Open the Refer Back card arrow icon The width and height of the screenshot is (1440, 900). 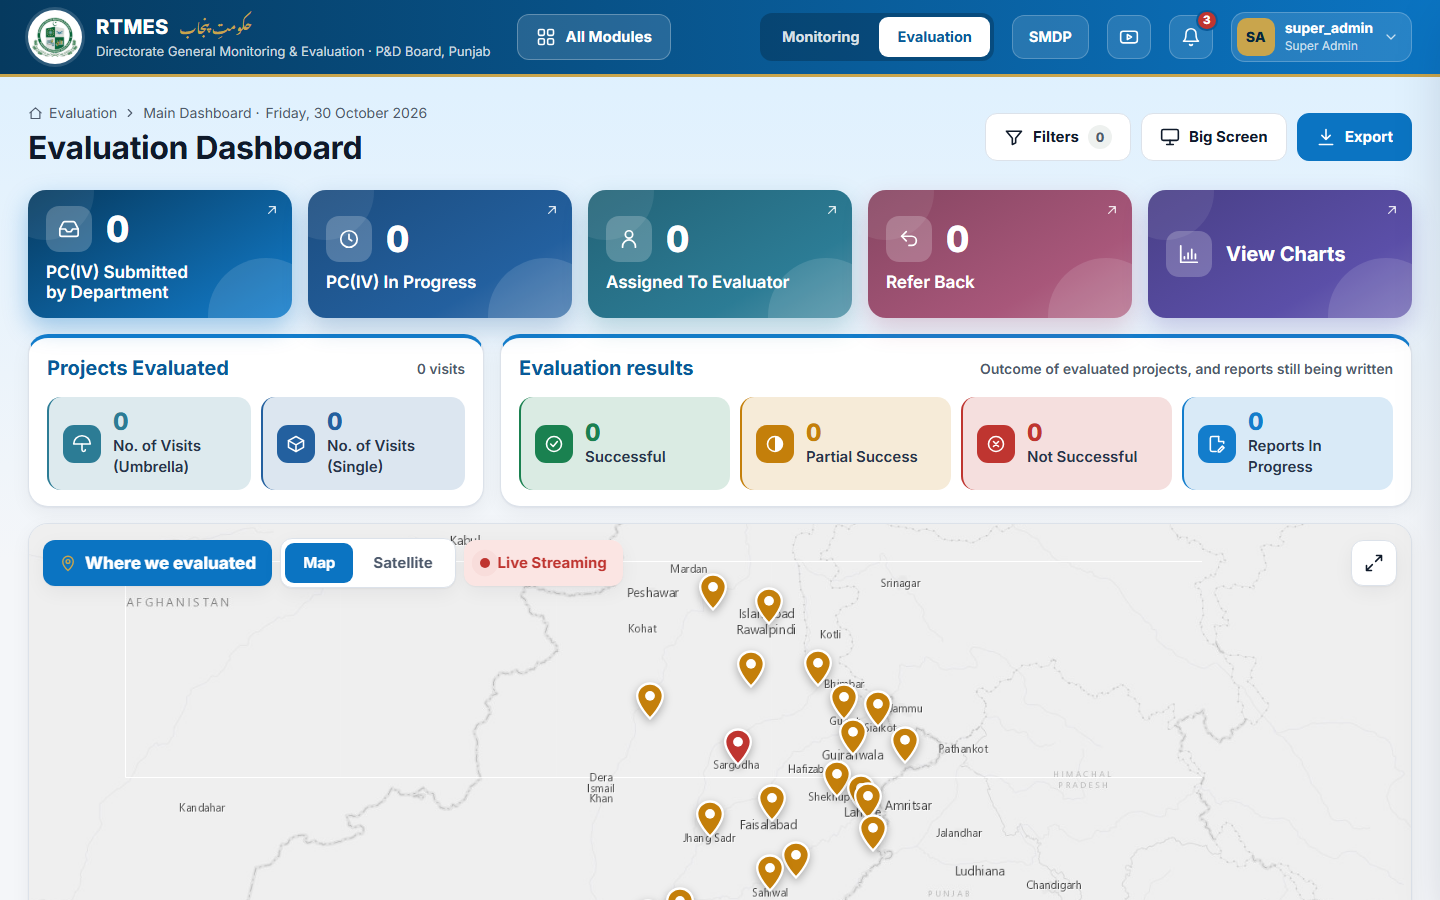(x=1112, y=210)
